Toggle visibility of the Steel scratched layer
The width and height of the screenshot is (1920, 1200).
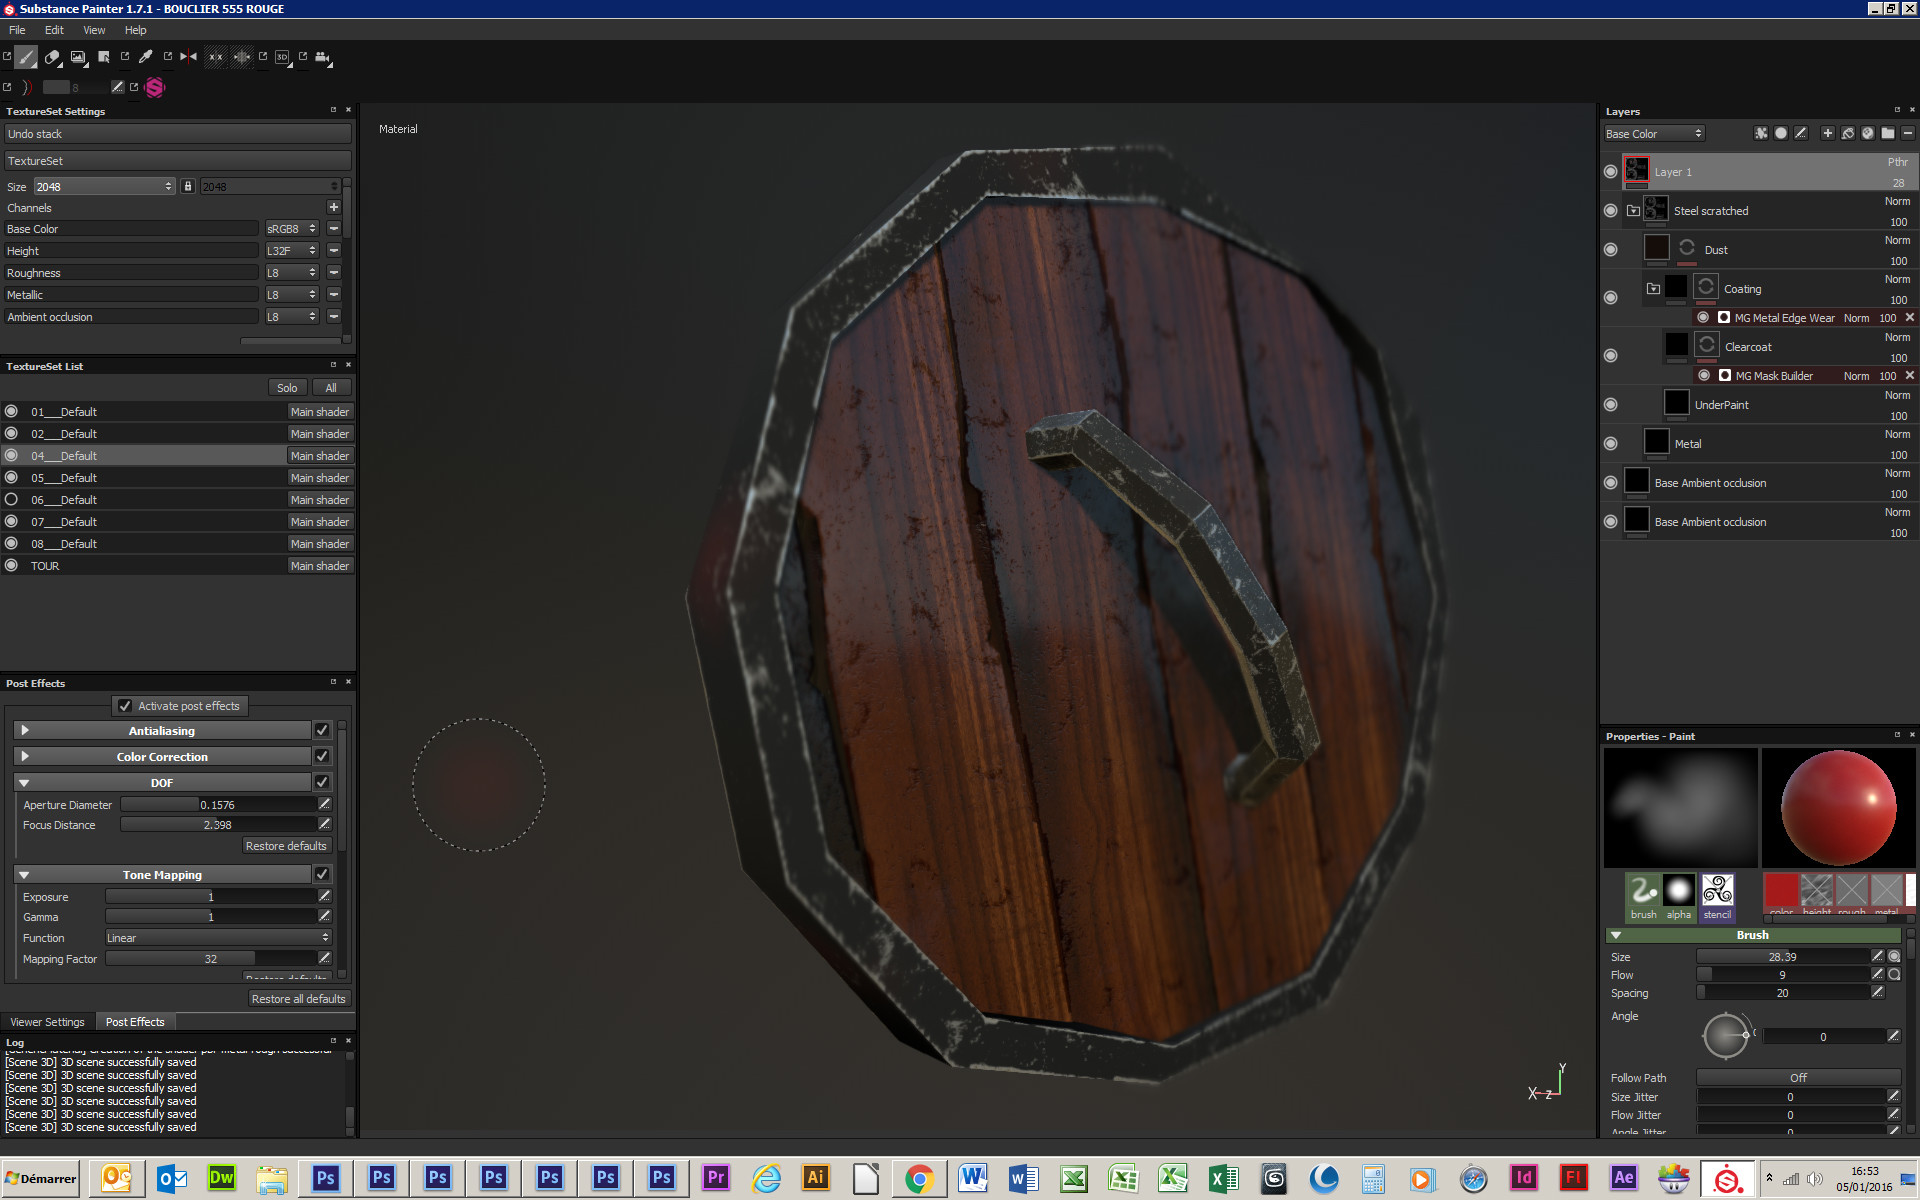click(1611, 210)
